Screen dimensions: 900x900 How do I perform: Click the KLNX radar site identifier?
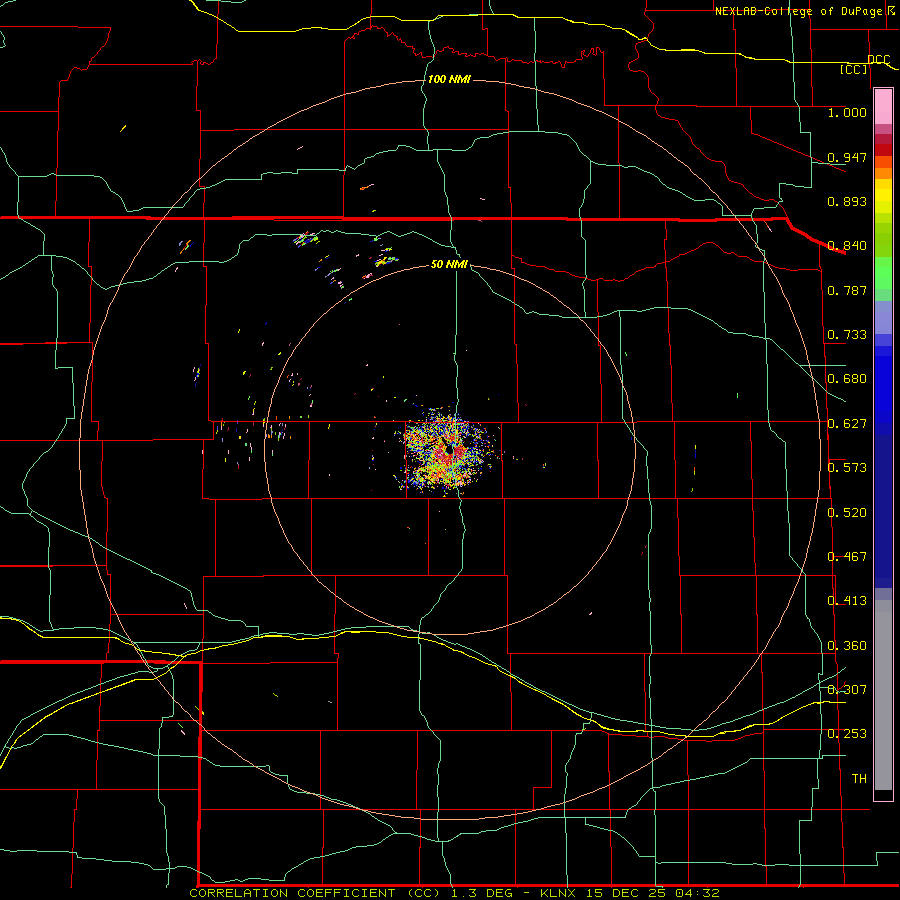click(x=559, y=893)
